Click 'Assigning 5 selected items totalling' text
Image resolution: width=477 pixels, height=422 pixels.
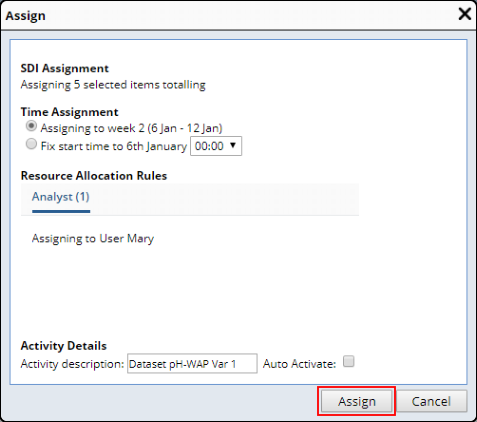(x=113, y=85)
